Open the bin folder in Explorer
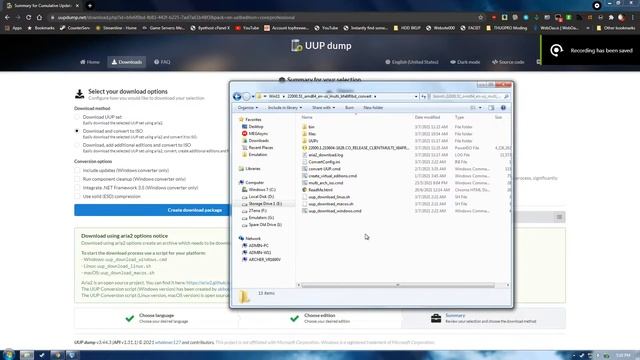The height and width of the screenshot is (360, 640). click(x=311, y=127)
